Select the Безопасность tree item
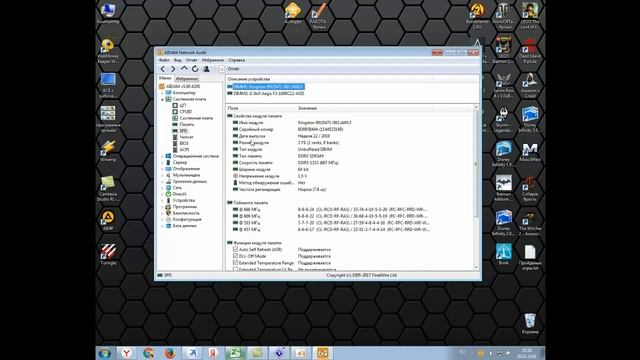 pos(182,213)
